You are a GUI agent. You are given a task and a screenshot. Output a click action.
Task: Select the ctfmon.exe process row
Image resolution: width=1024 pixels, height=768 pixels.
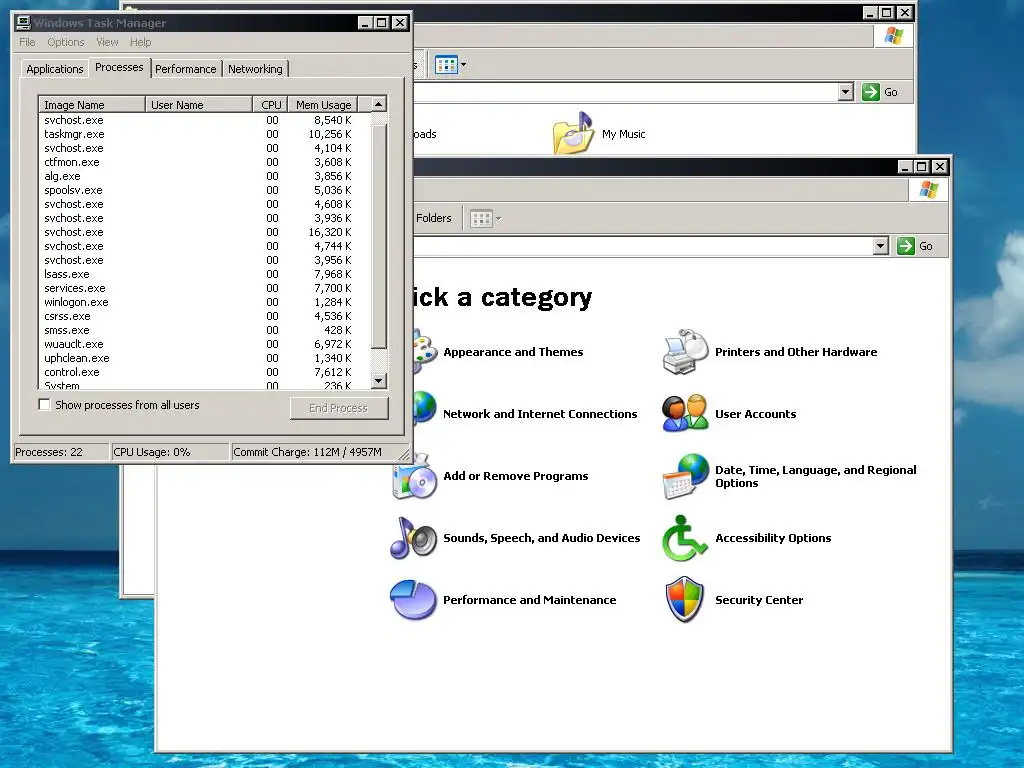[x=204, y=162]
